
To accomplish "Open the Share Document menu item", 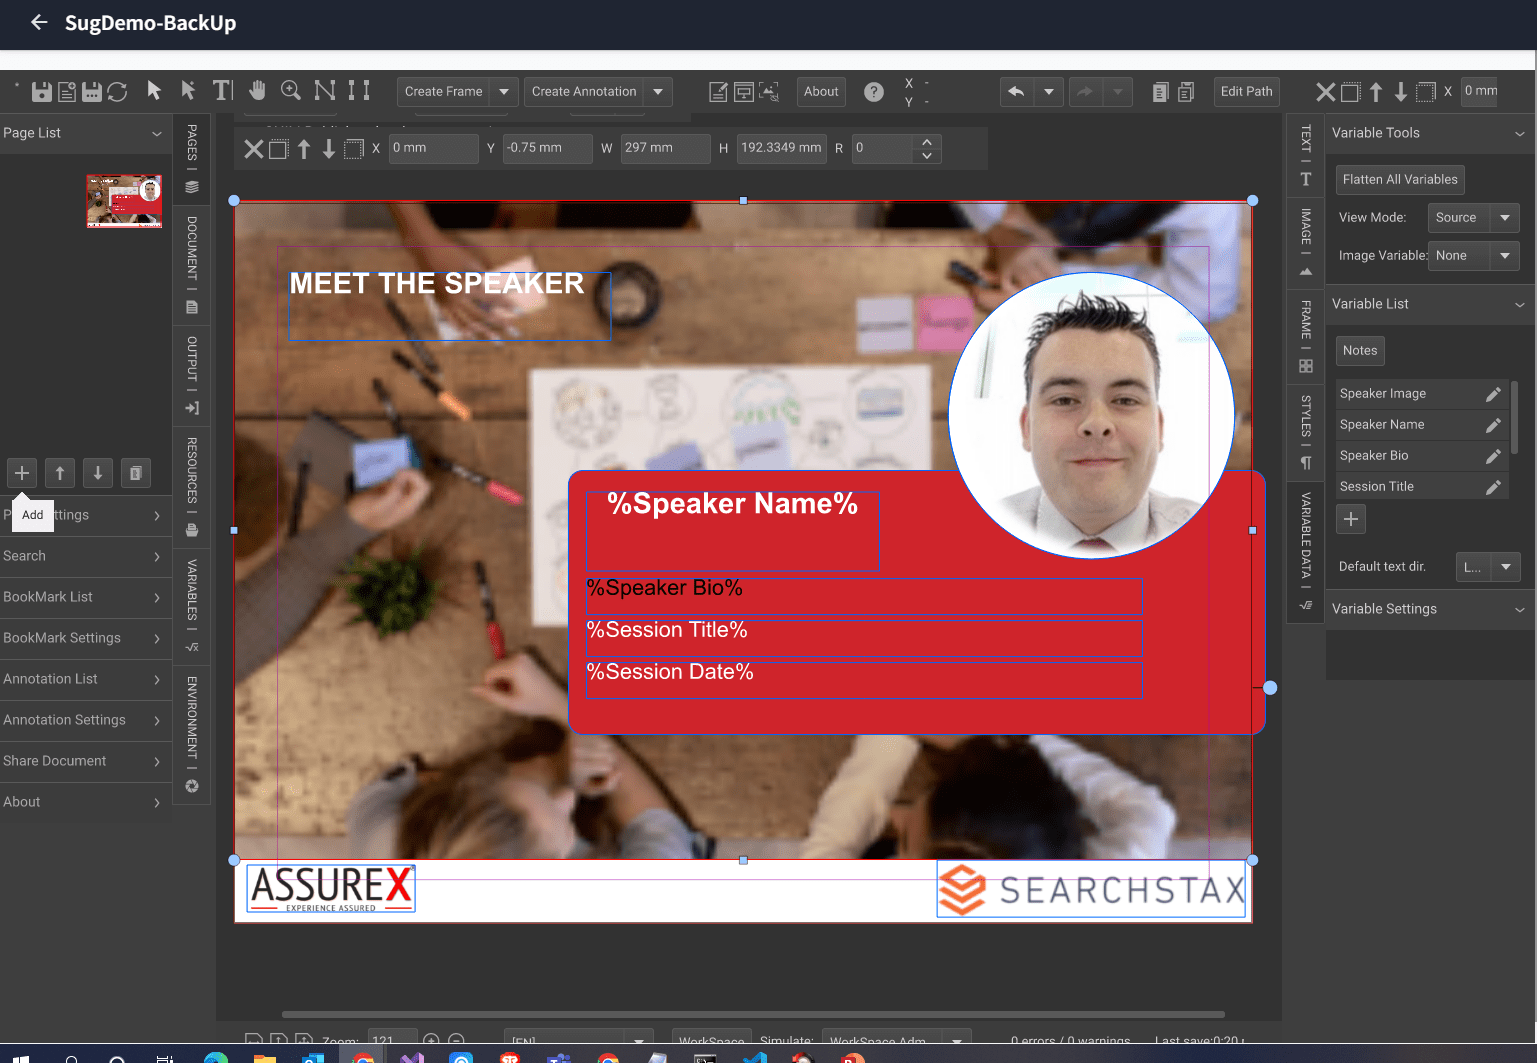I will (81, 761).
